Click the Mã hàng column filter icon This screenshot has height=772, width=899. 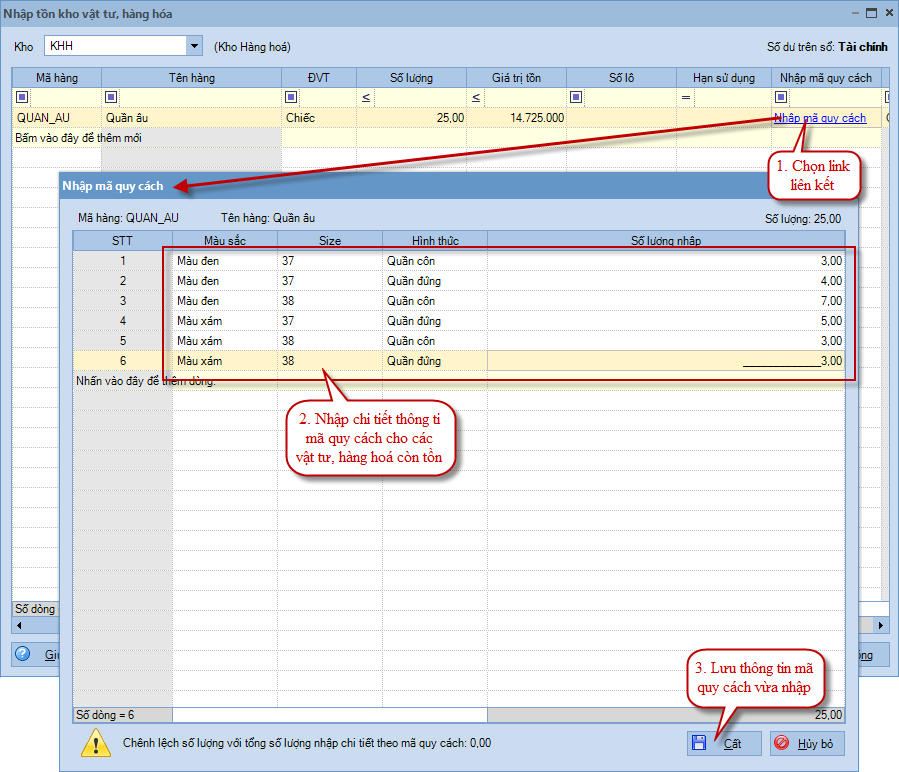(22, 97)
